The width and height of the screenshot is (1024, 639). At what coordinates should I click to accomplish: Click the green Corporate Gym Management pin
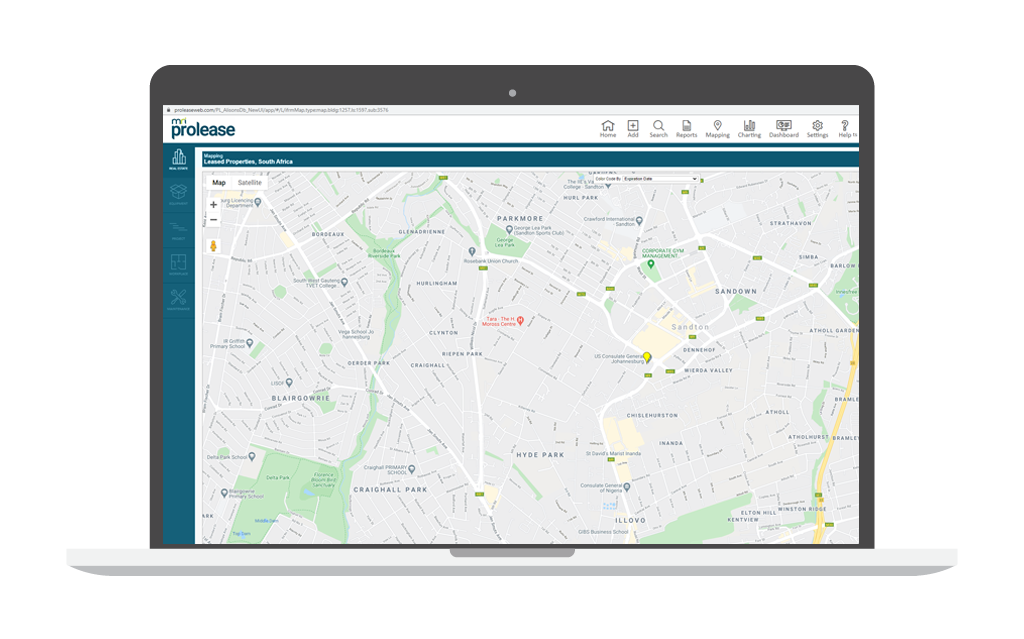[650, 265]
